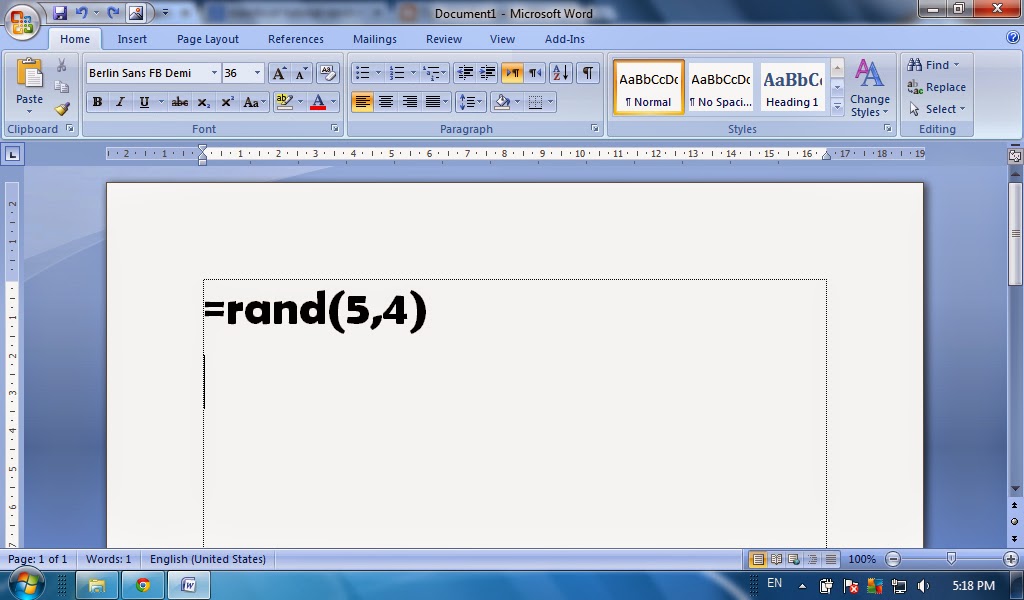Select the Sort tool in Paragraph group
This screenshot has height=600, width=1024.
click(559, 72)
